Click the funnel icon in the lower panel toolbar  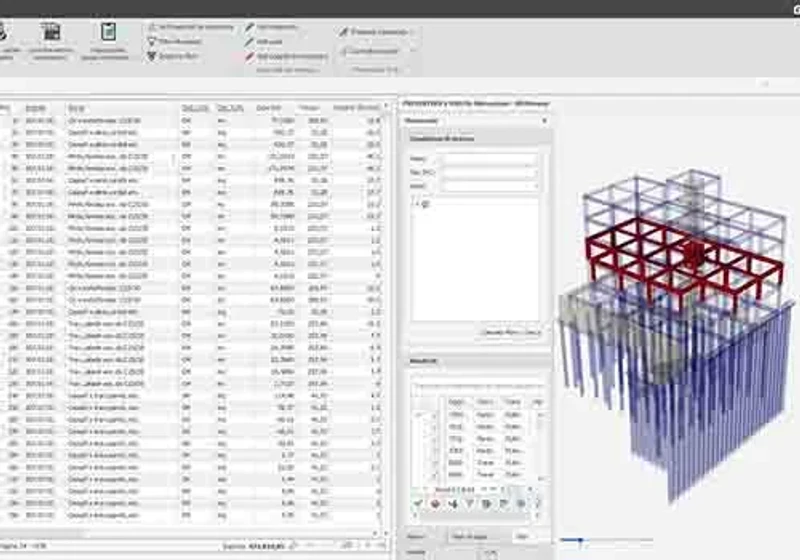(469, 504)
